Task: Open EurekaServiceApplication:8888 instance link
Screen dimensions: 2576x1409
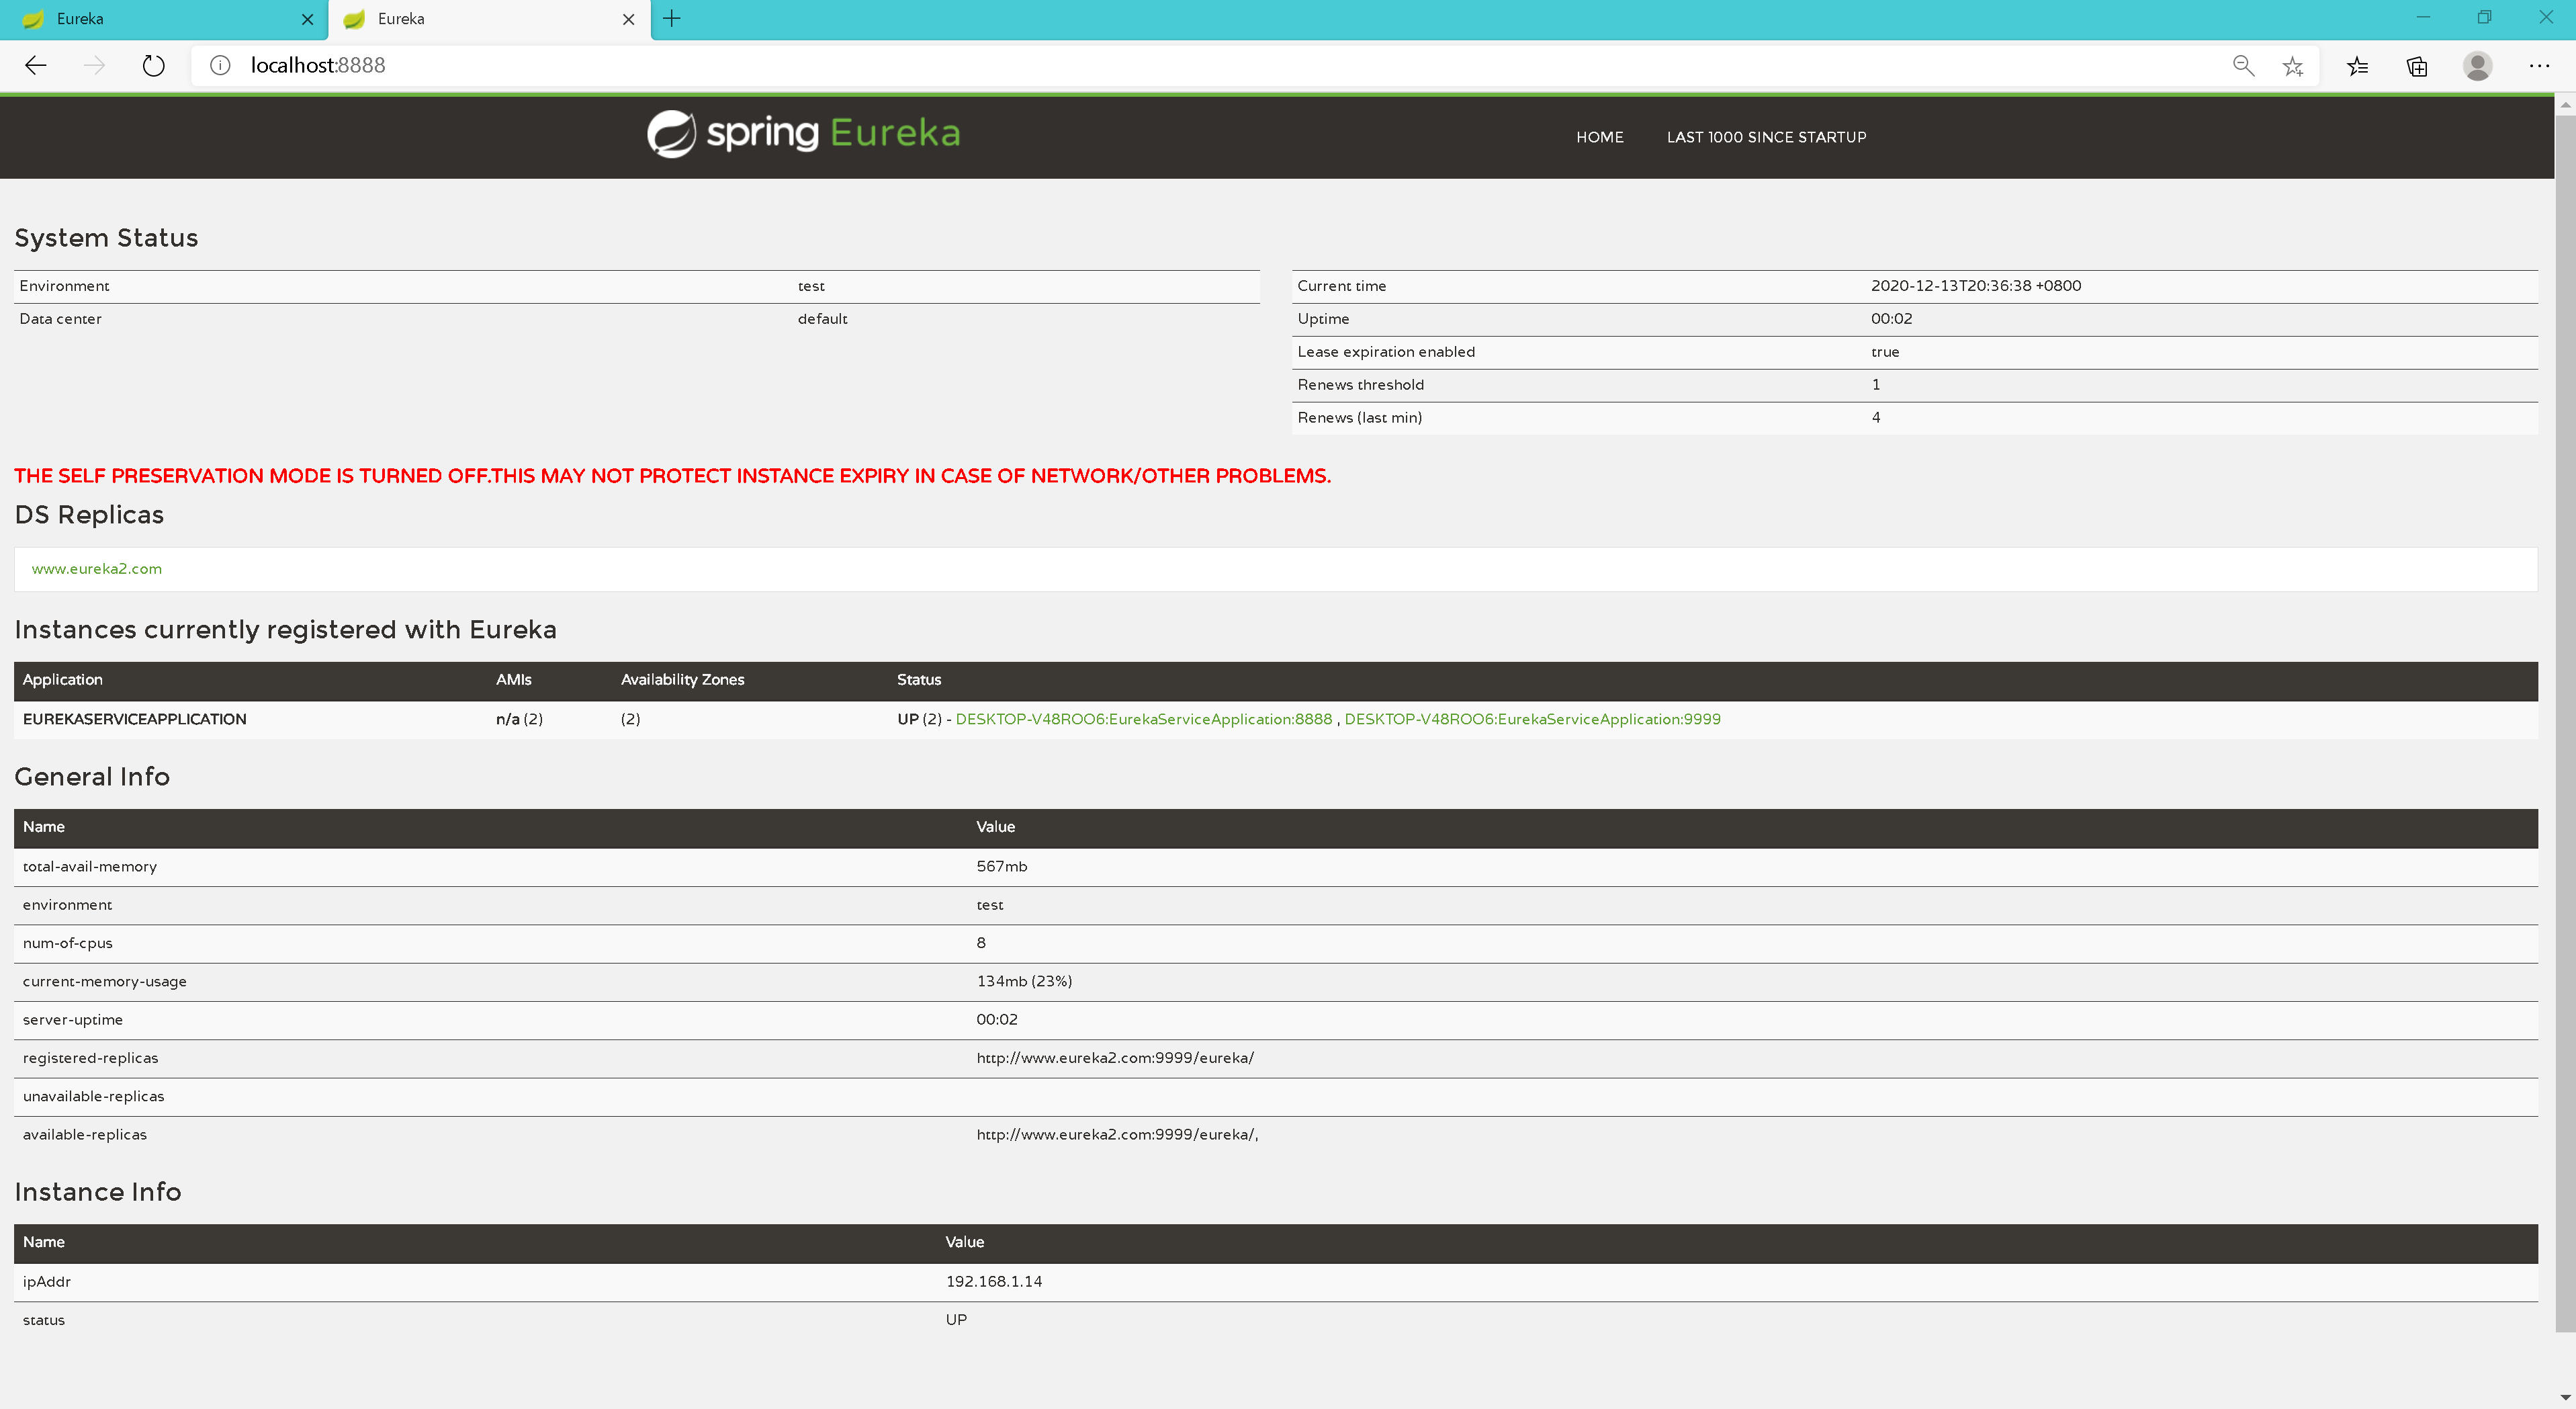Action: (x=1144, y=719)
